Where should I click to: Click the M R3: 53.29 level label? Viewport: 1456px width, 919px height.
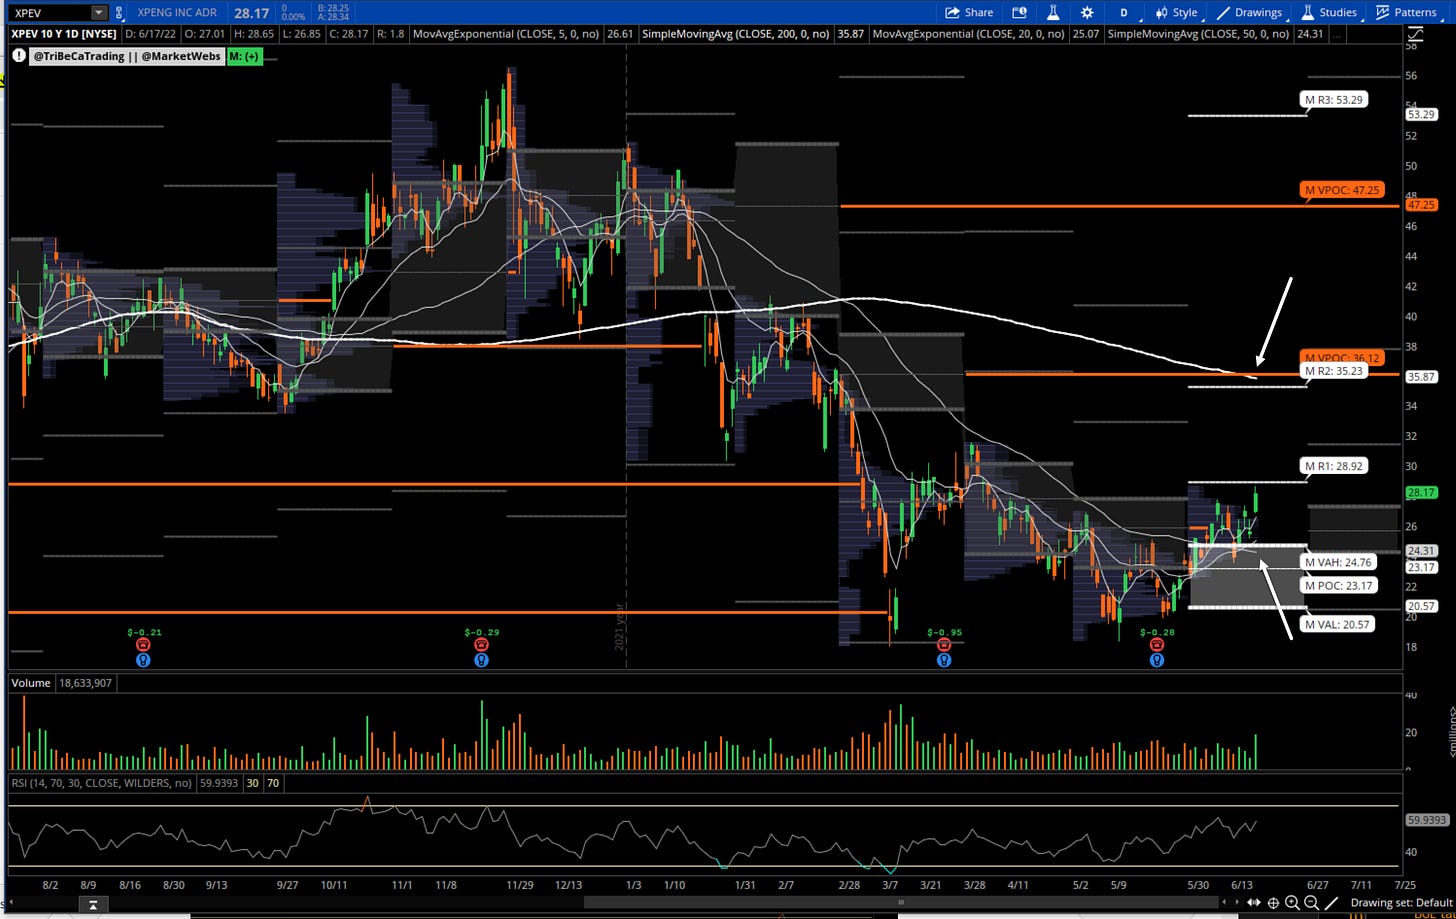tap(1335, 100)
